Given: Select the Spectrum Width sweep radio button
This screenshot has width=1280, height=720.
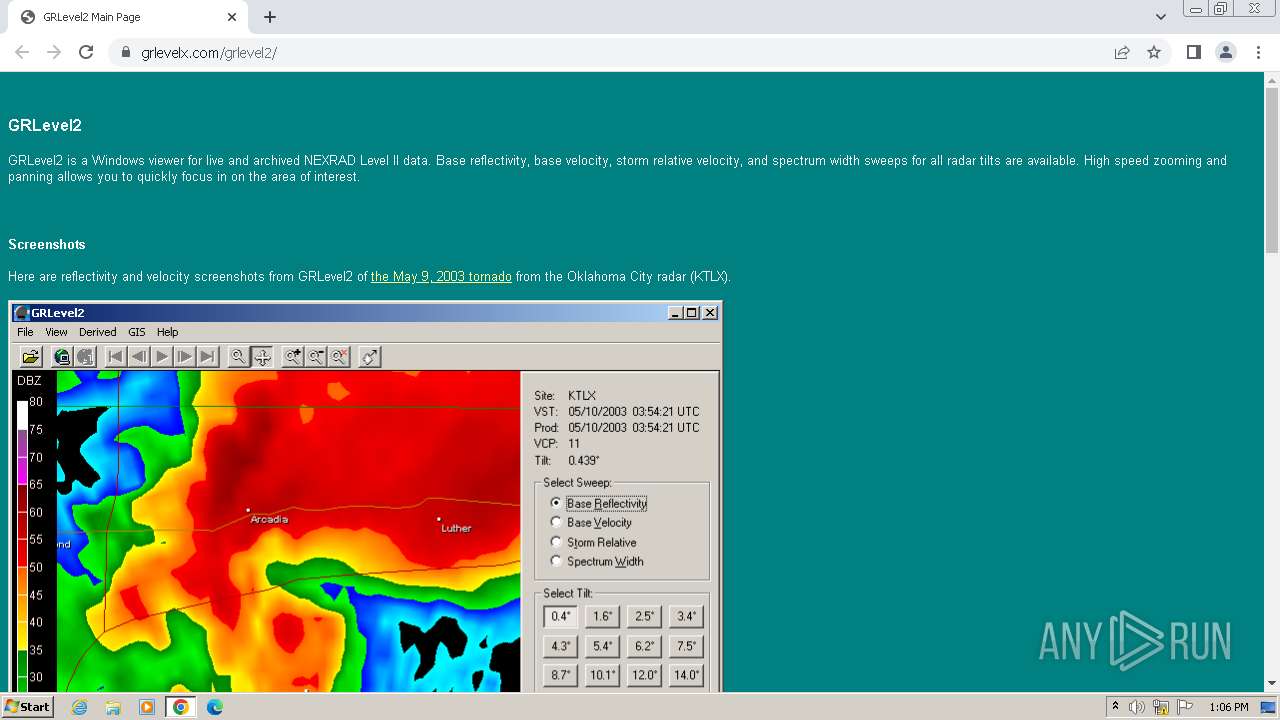Looking at the screenshot, I should 557,561.
